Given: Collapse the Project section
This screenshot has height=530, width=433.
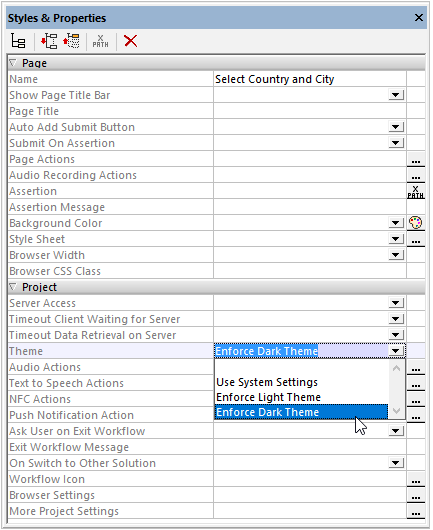Looking at the screenshot, I should pyautogui.click(x=13, y=287).
